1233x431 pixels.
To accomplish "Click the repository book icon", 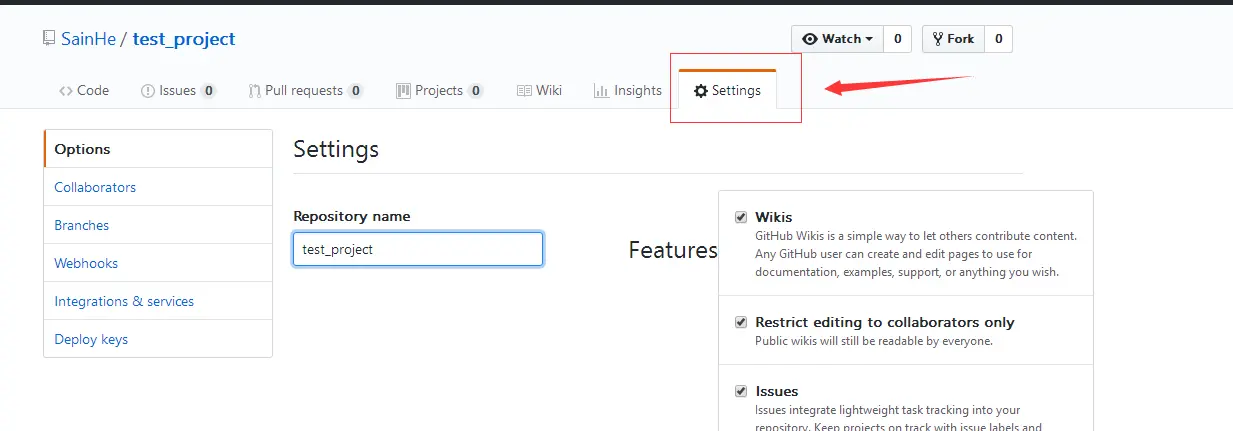I will tap(49, 39).
